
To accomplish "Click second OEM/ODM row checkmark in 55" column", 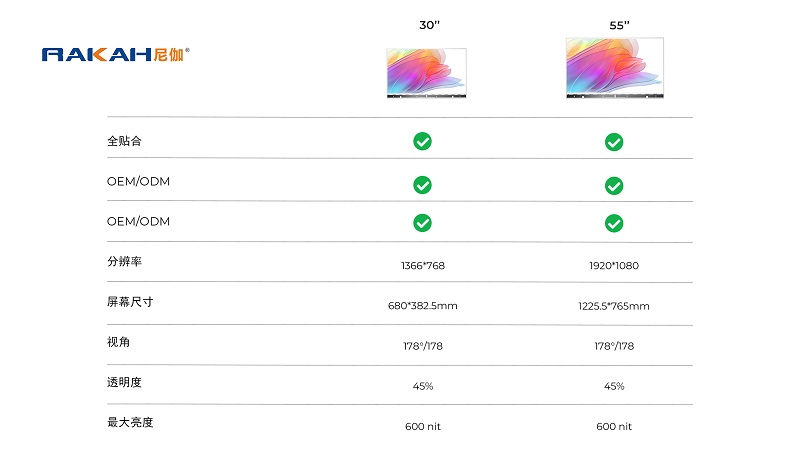I will [x=614, y=222].
